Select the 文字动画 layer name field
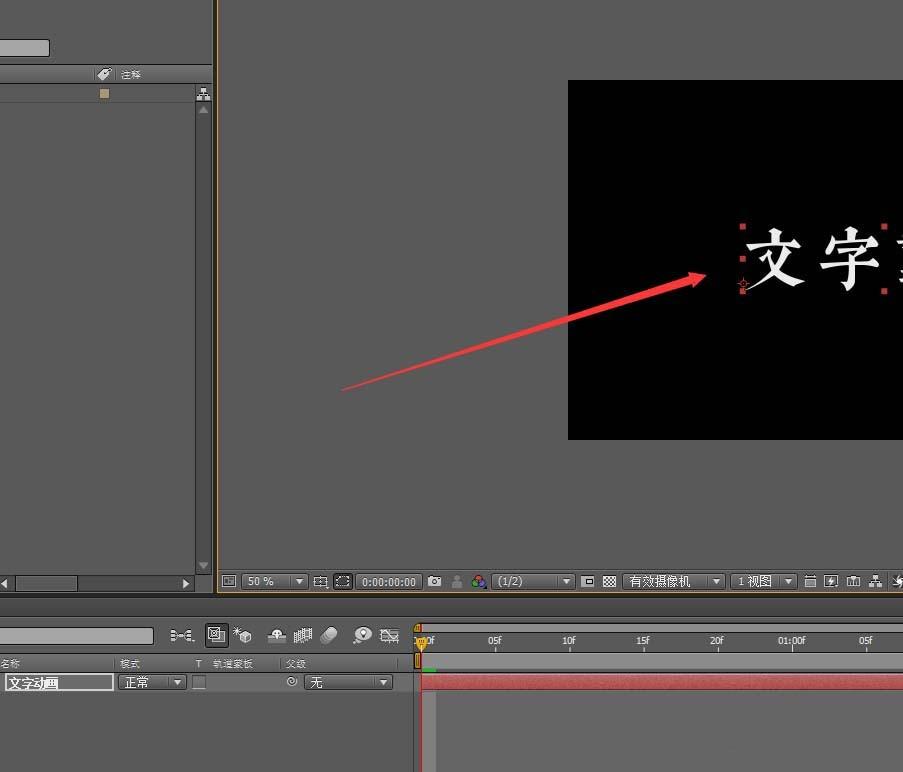Image resolution: width=903 pixels, height=772 pixels. (58, 682)
